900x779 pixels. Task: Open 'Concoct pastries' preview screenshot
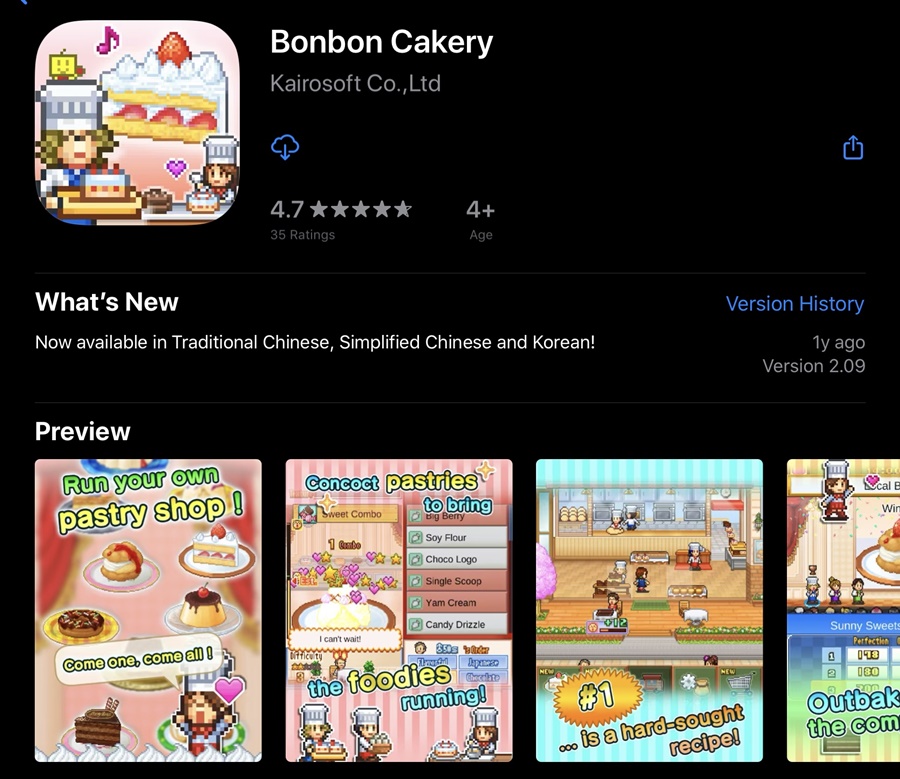[x=399, y=610]
